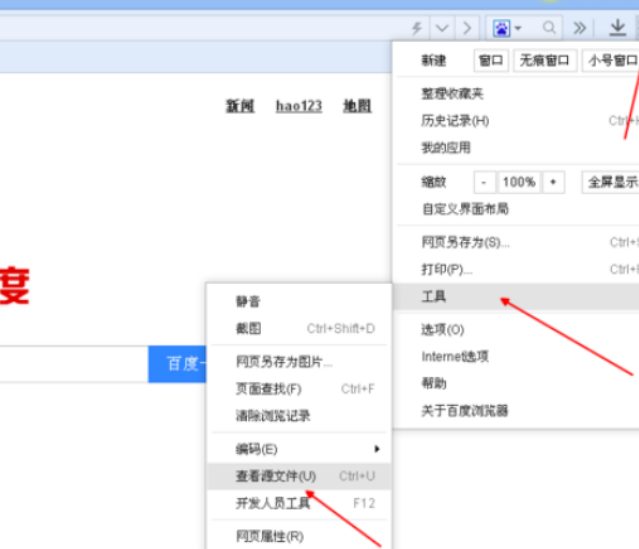Choose 网页另存为图片... submenu item

[x=299, y=362]
